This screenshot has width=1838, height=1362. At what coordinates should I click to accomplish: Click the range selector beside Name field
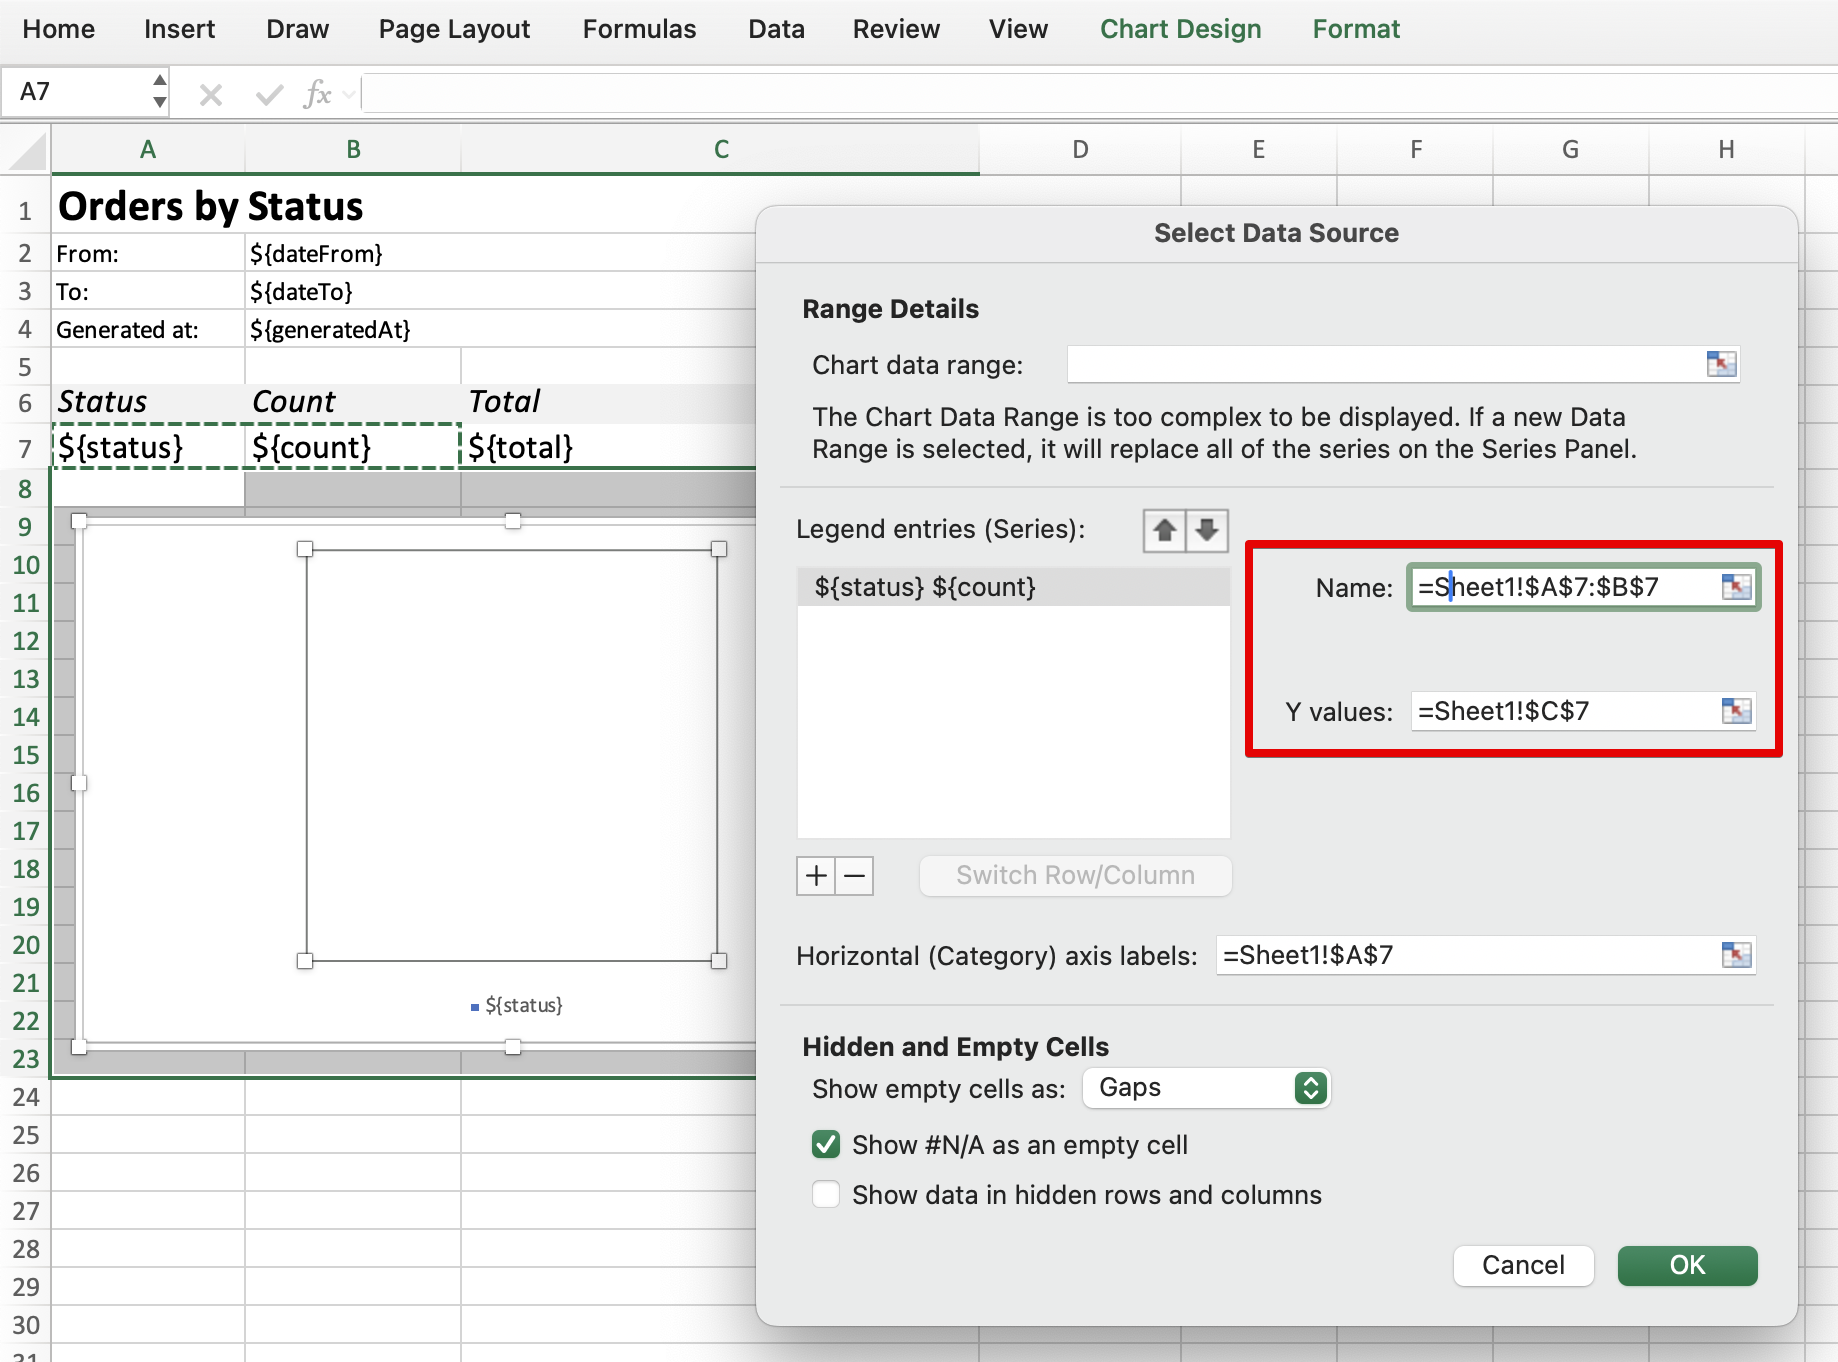click(1739, 587)
